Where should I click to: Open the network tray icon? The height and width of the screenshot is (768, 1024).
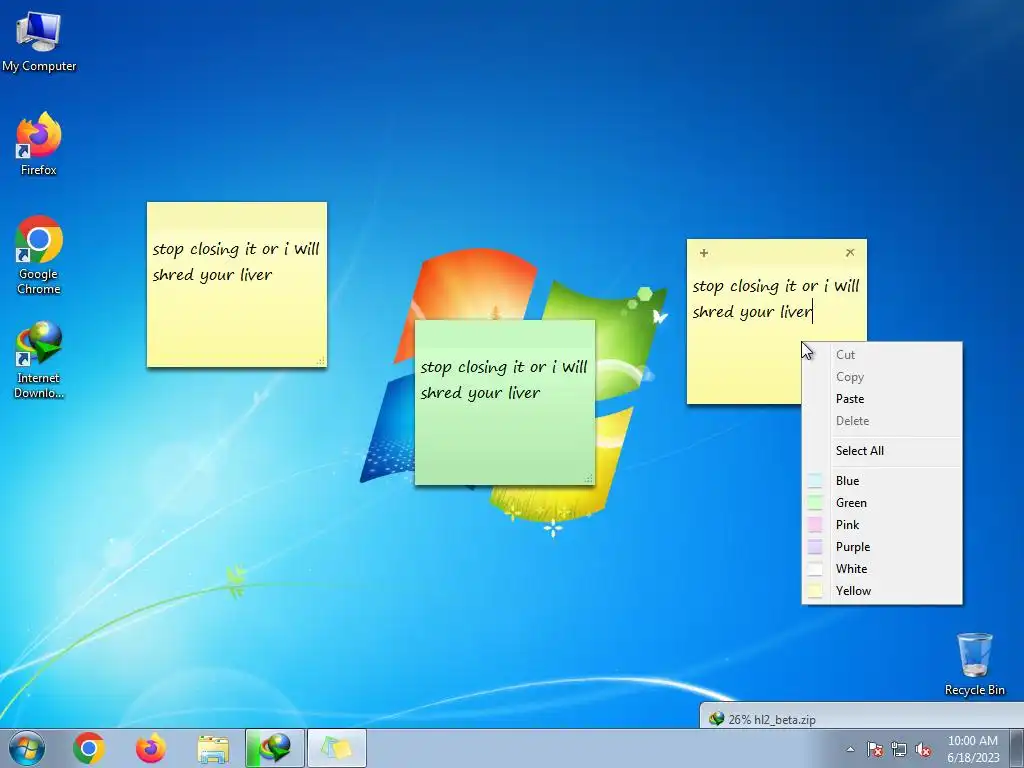click(899, 749)
